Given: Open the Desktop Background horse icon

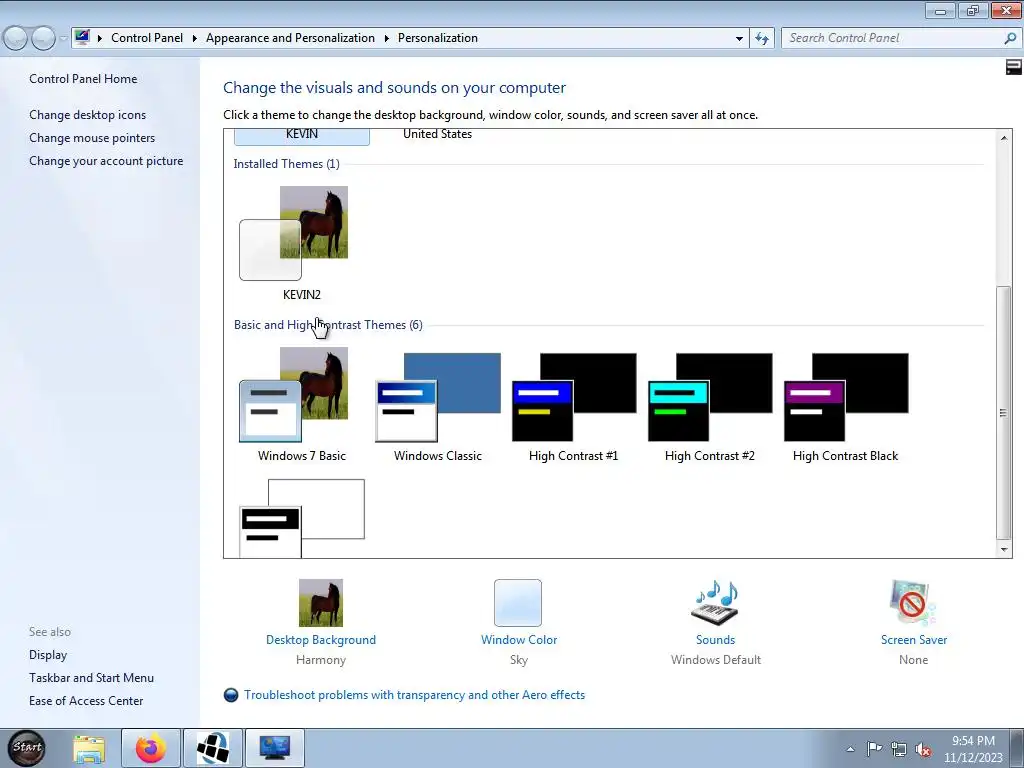Looking at the screenshot, I should point(321,603).
